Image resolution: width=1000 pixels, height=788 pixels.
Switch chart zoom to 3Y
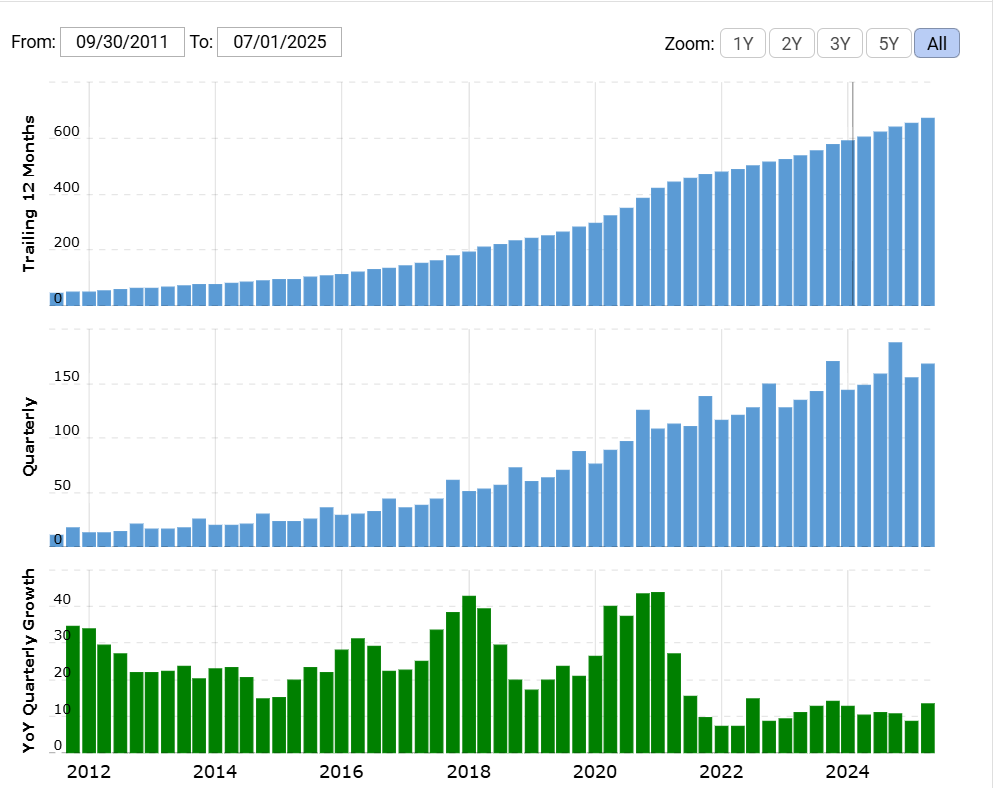(840, 43)
